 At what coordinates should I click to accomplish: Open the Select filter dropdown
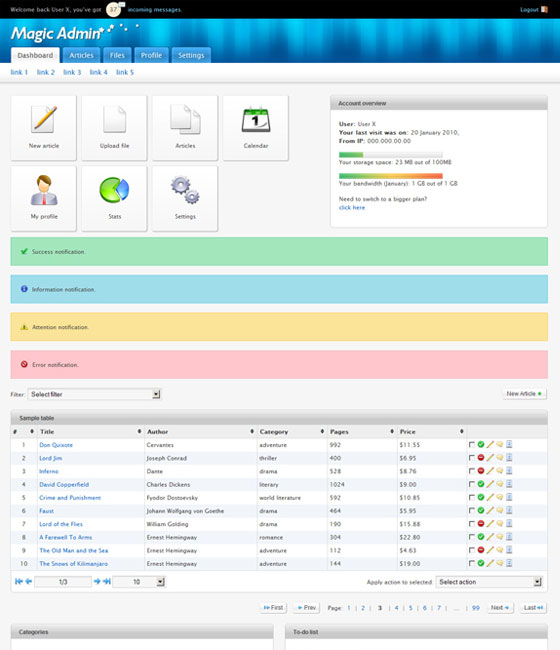tap(94, 394)
